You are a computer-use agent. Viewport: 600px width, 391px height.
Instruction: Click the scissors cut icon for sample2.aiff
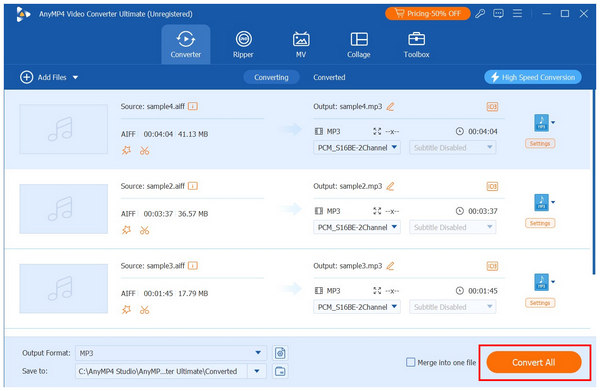pyautogui.click(x=144, y=230)
